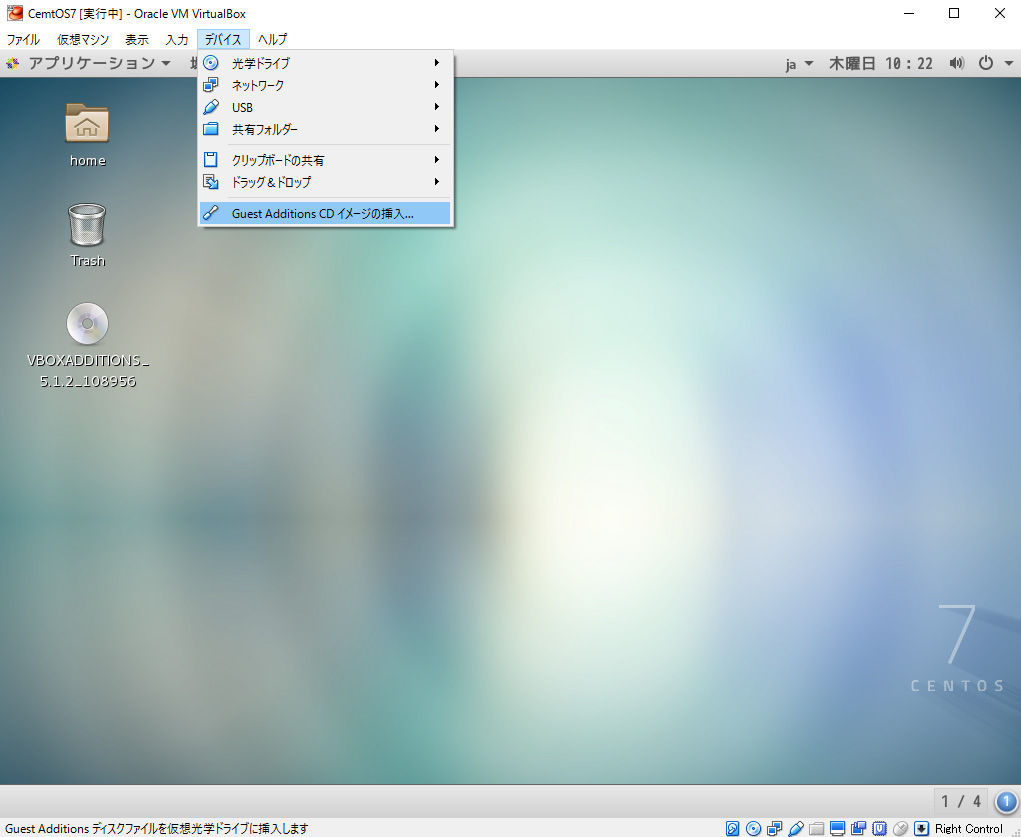1021x837 pixels.
Task: Click the USB status bar icon
Action: coord(796,829)
